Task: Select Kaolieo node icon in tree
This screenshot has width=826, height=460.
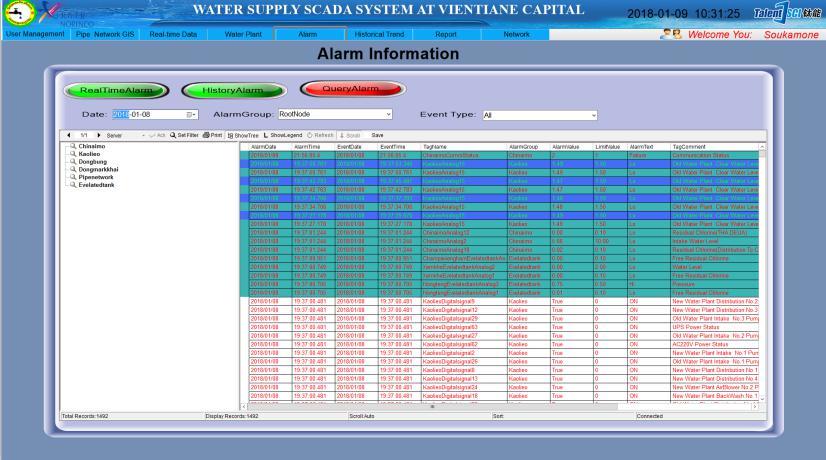Action: pyautogui.click(x=73, y=154)
